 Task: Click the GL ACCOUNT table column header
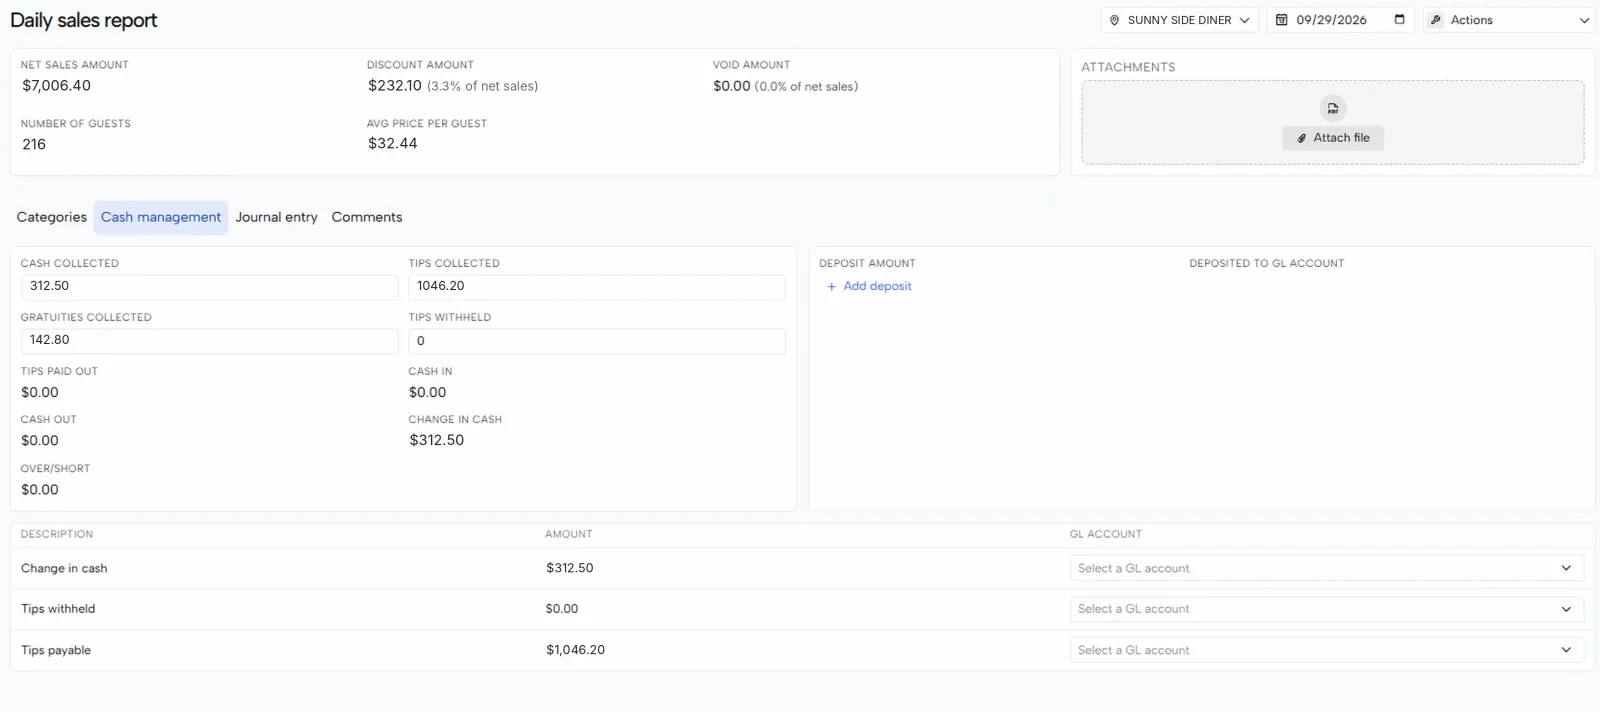(1105, 534)
